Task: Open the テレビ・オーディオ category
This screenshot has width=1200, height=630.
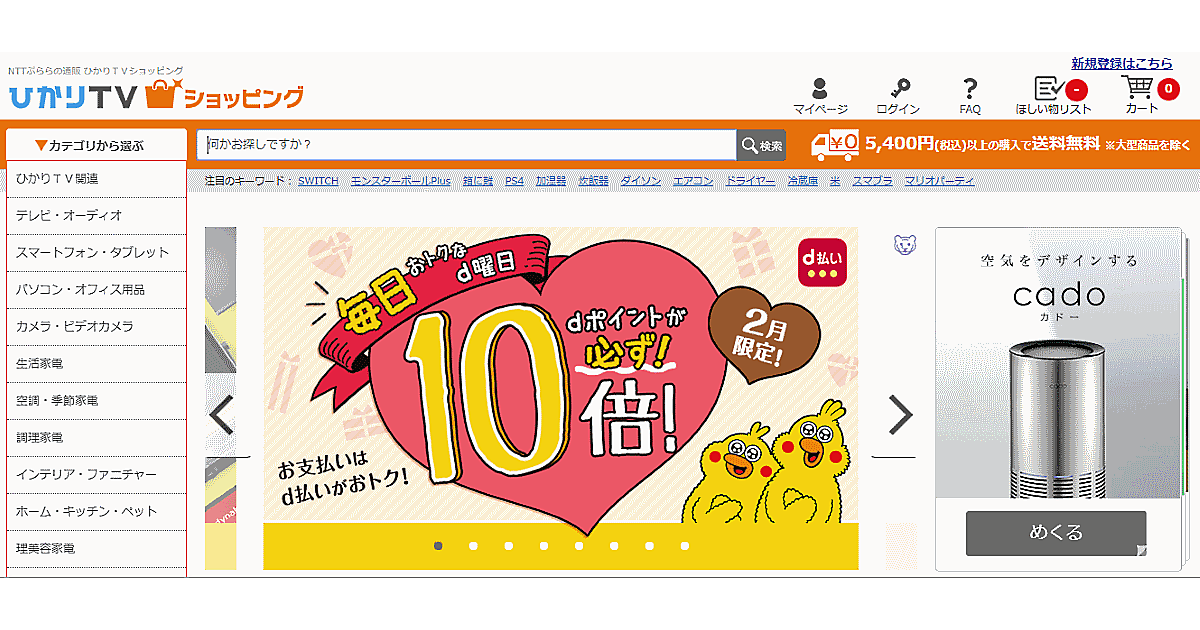Action: coord(96,215)
